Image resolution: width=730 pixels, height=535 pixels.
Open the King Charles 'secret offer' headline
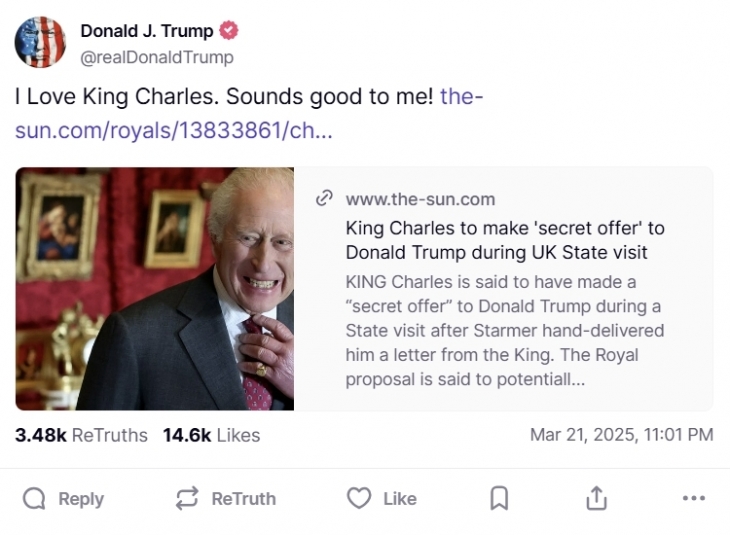click(x=505, y=240)
